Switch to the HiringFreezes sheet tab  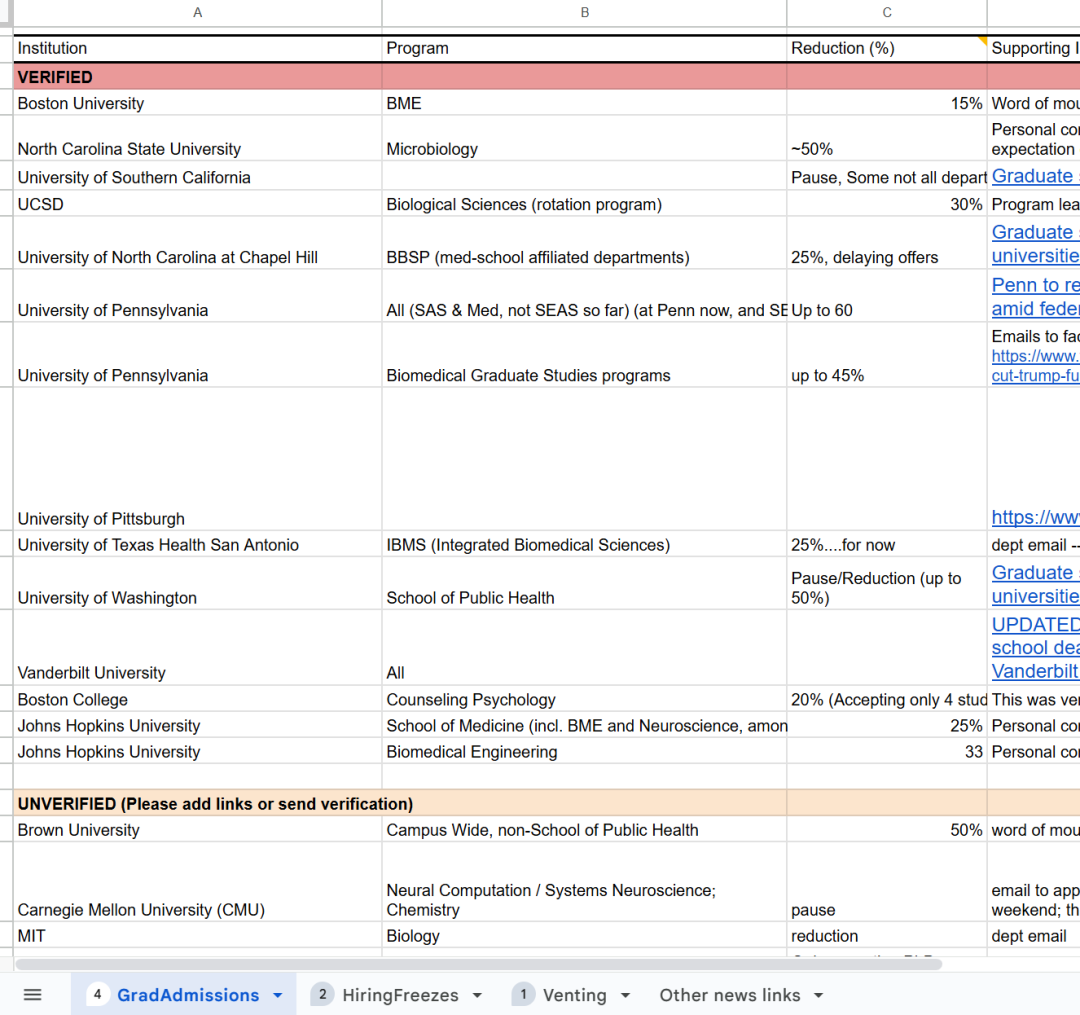tap(400, 995)
